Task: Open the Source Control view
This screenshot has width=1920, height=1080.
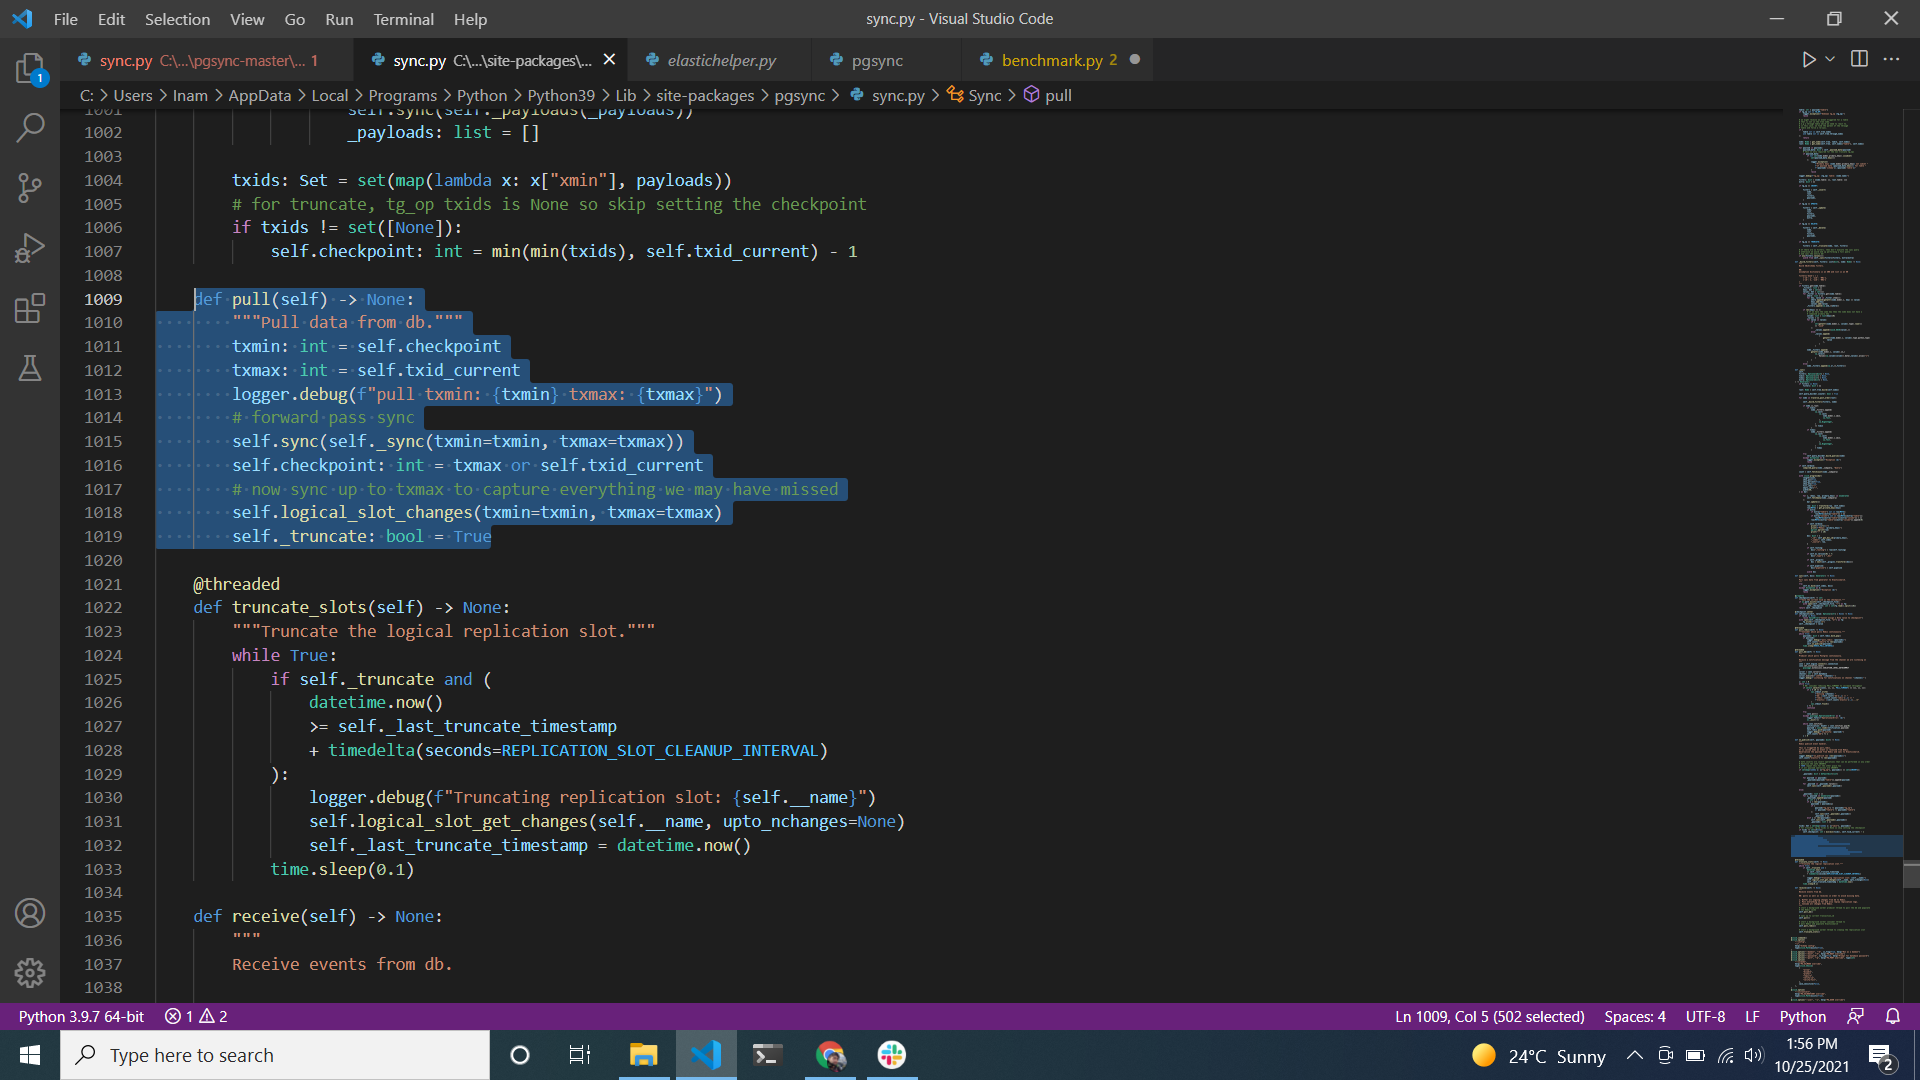Action: (30, 187)
